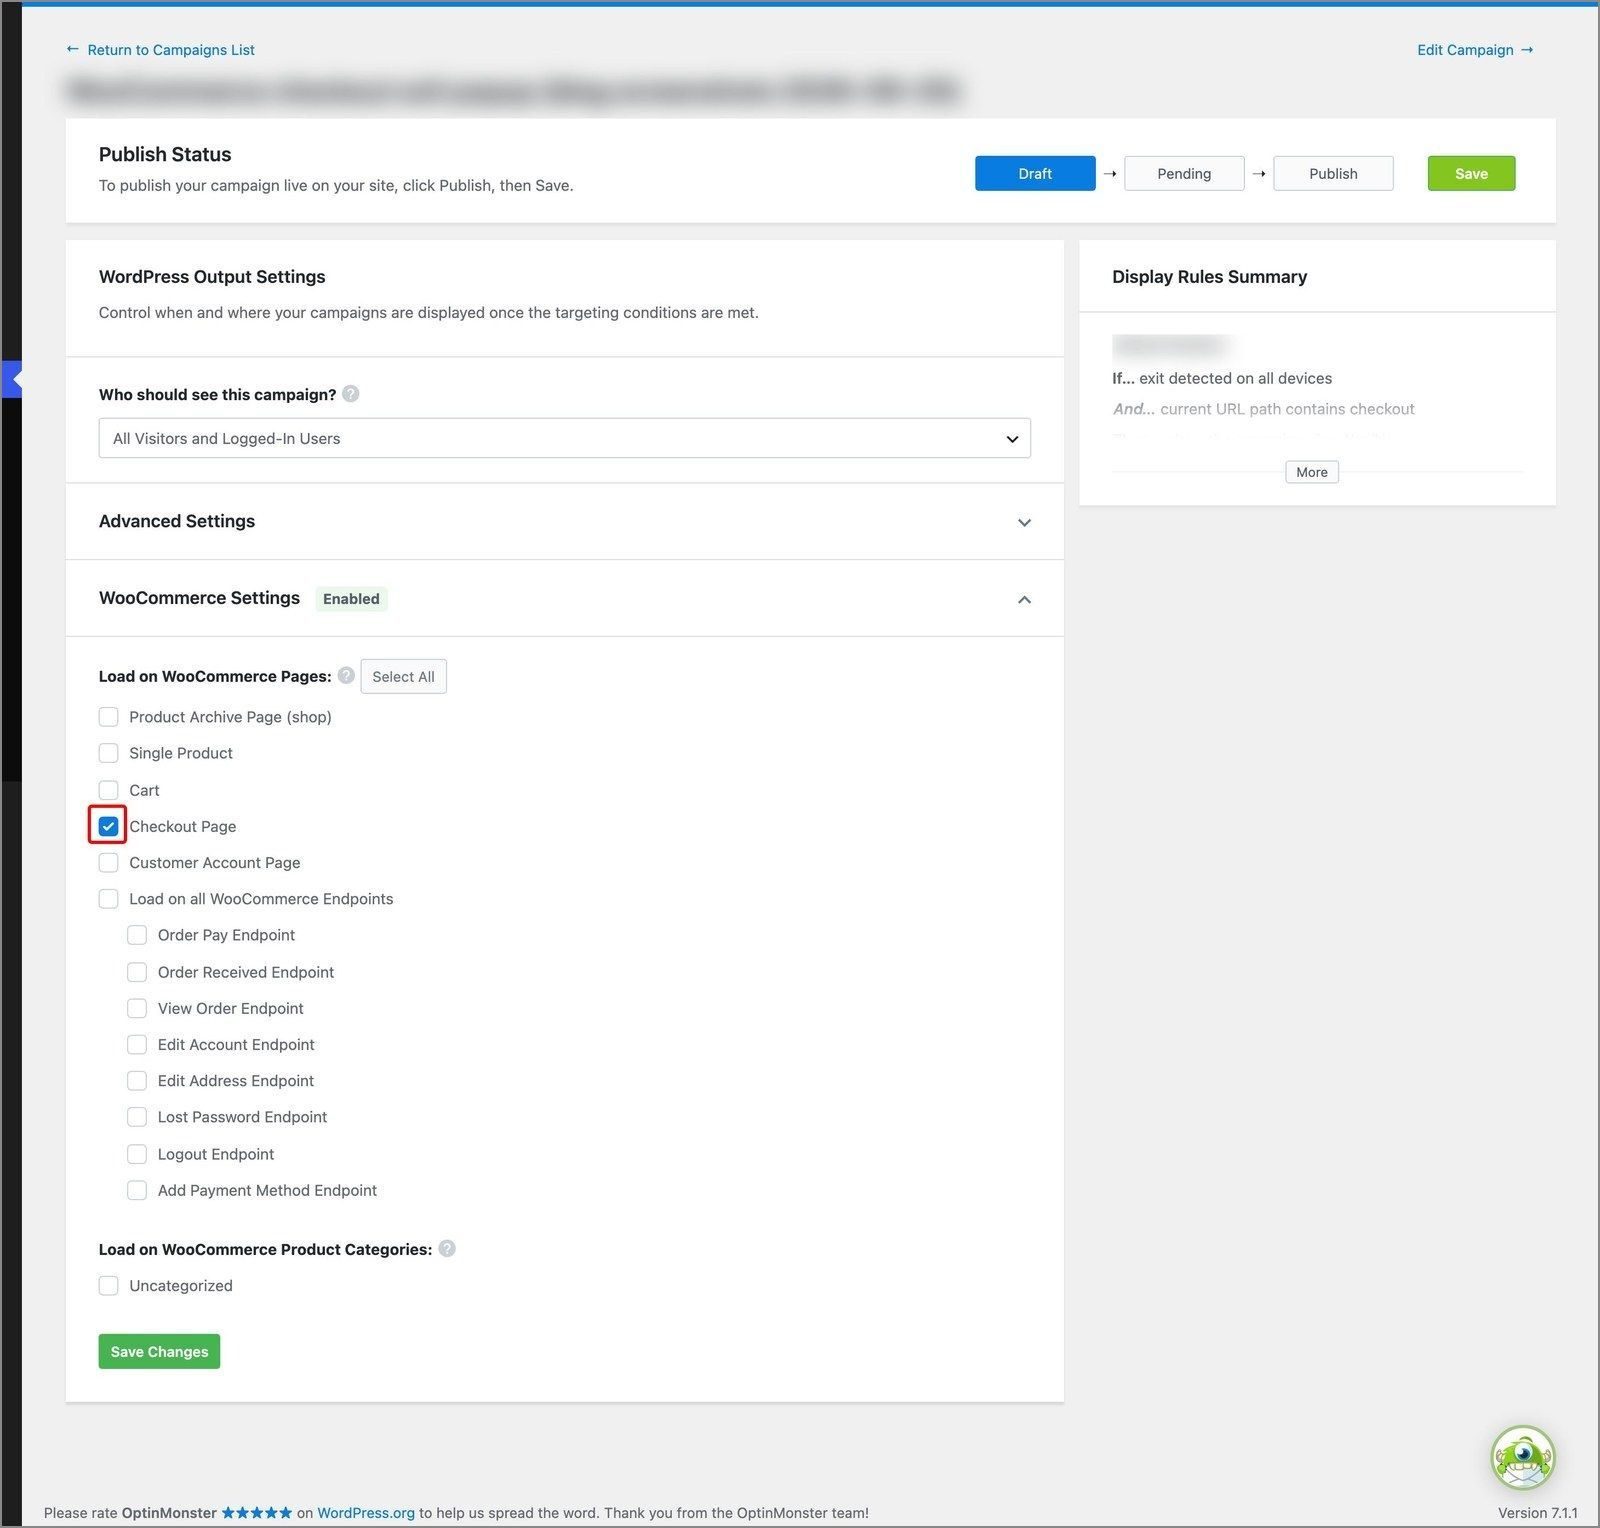Click the 'Version 7.1.1' footer text
Screen dimensions: 1600x1528
1537,1512
